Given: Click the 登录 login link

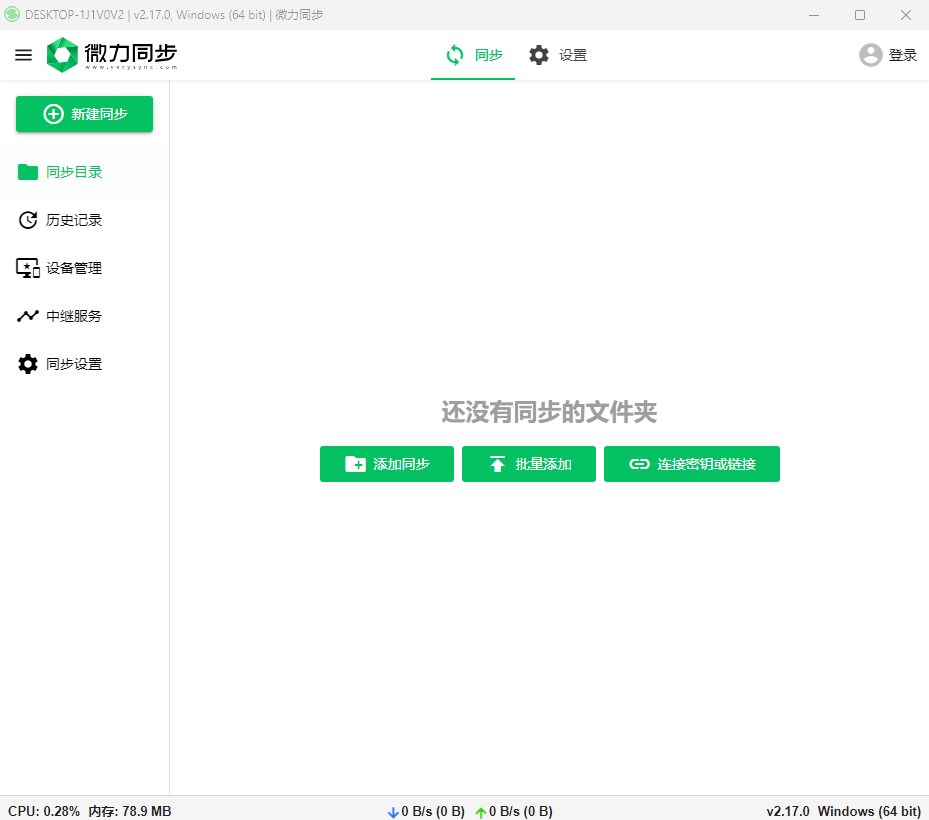Looking at the screenshot, I should pyautogui.click(x=899, y=55).
